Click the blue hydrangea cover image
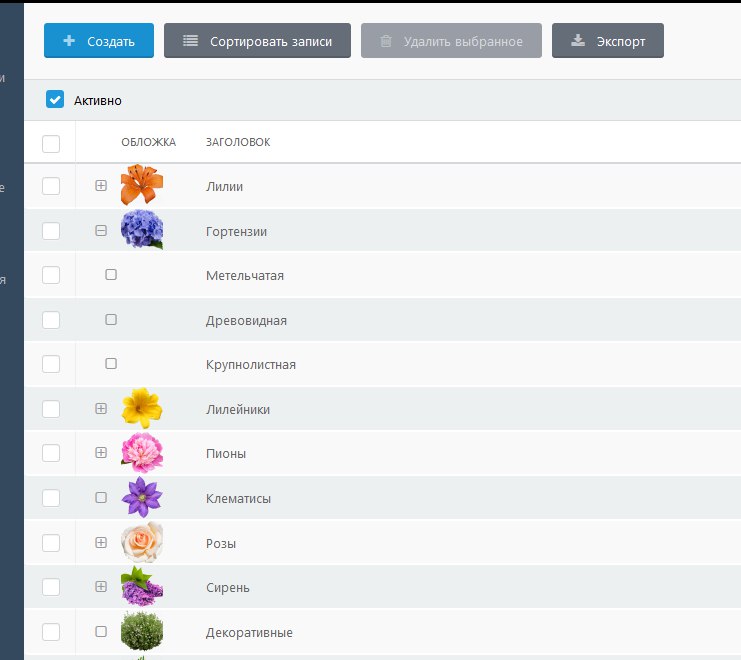The width and height of the screenshot is (741, 660). pyautogui.click(x=142, y=230)
